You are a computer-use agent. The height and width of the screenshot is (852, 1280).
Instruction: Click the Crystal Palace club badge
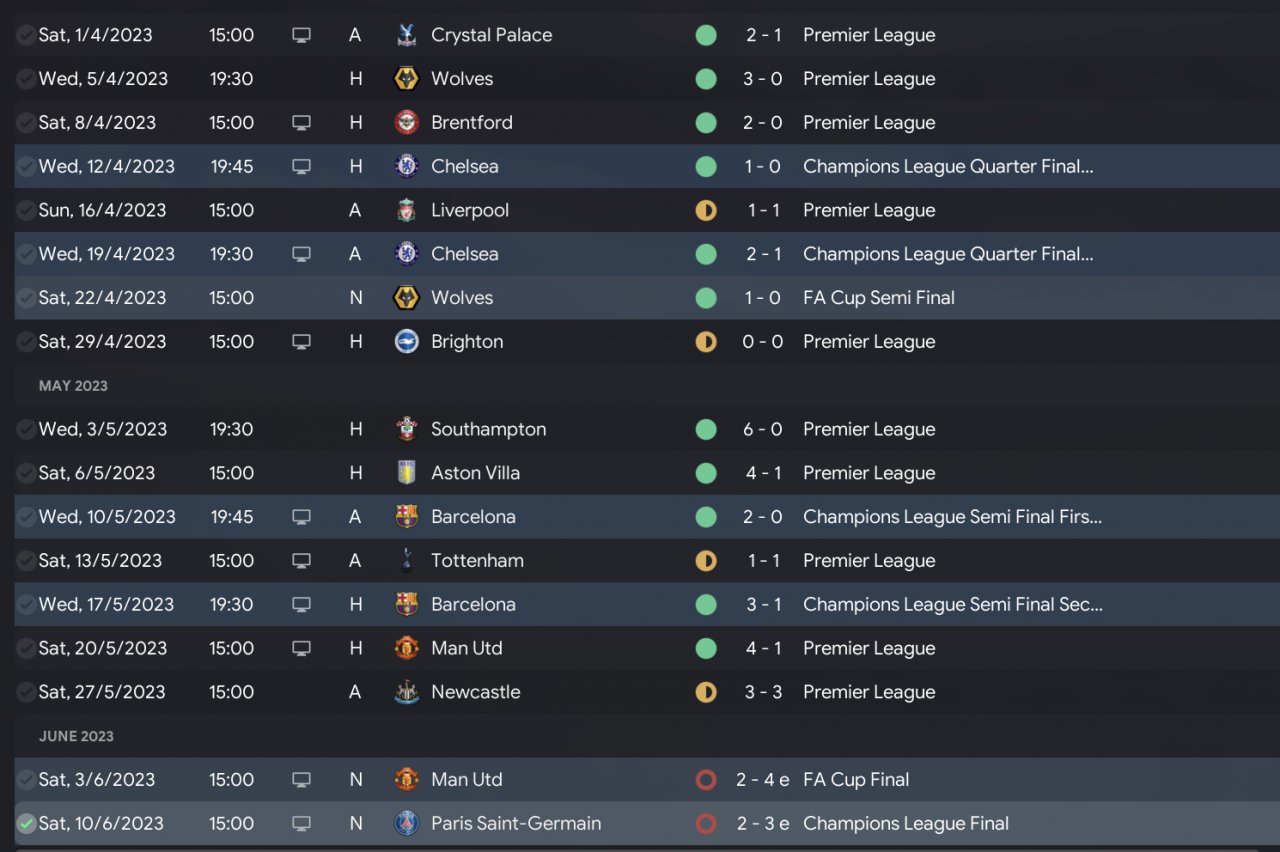[406, 35]
